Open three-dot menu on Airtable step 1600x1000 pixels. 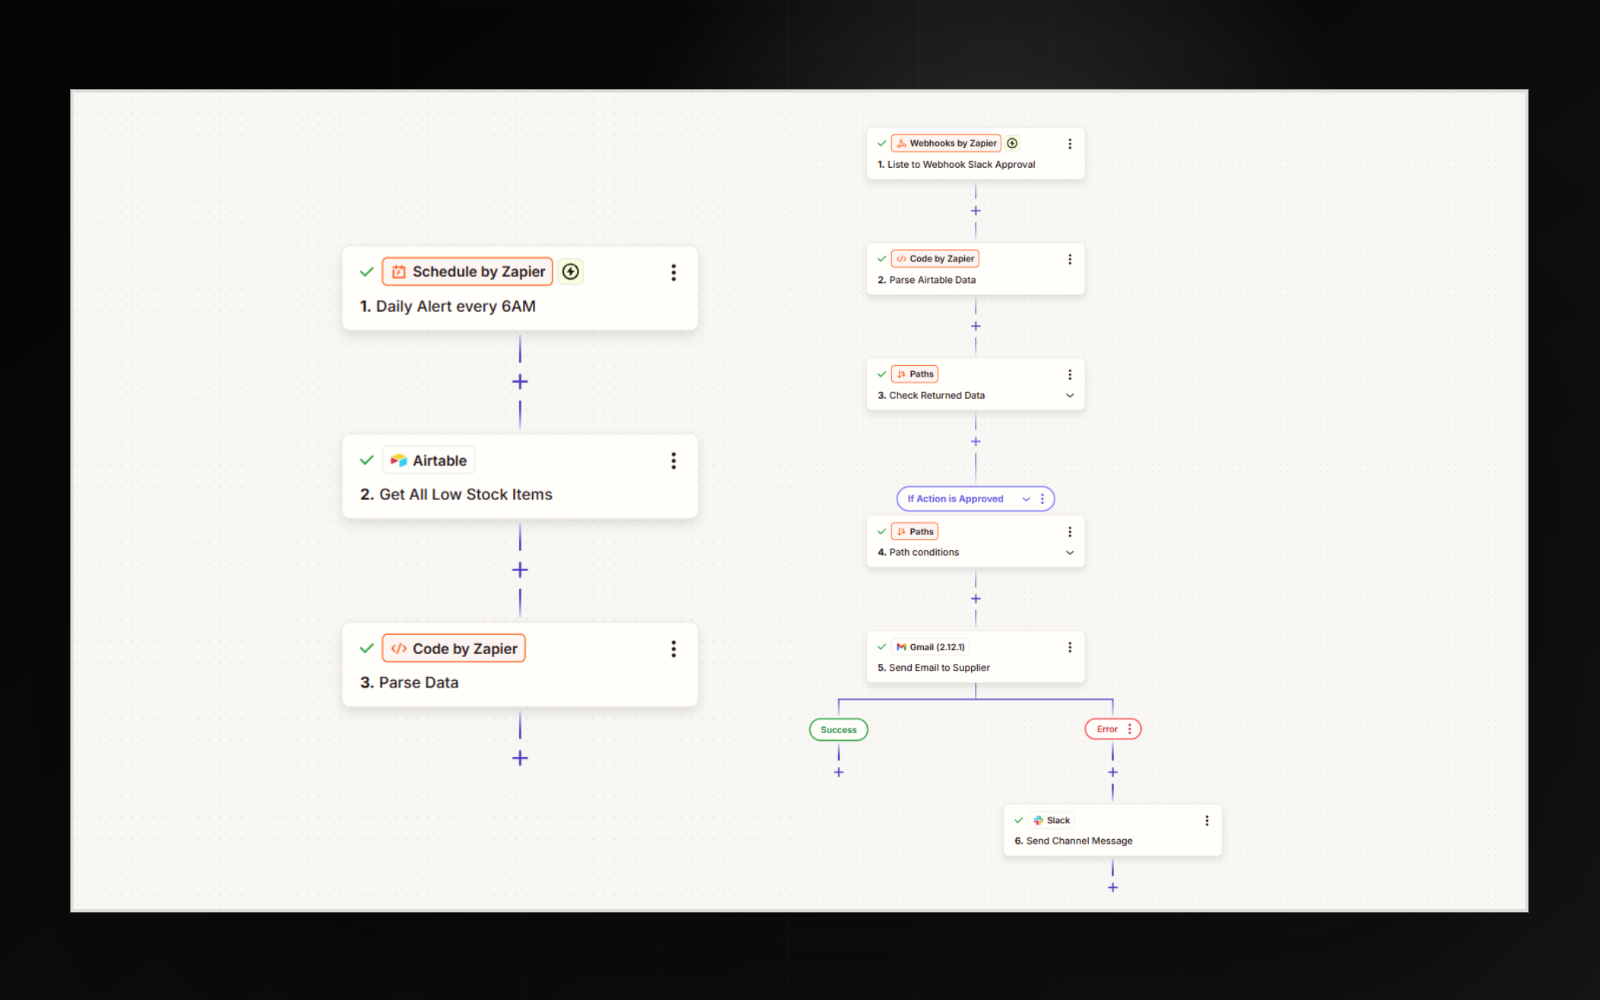coord(673,461)
